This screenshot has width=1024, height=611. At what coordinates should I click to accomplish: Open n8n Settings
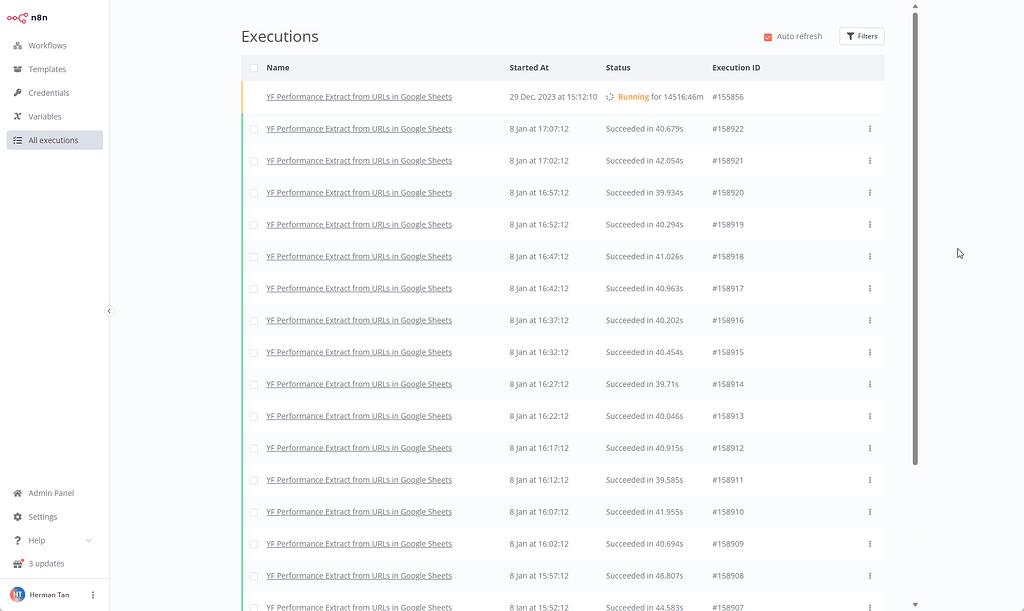(x=44, y=517)
